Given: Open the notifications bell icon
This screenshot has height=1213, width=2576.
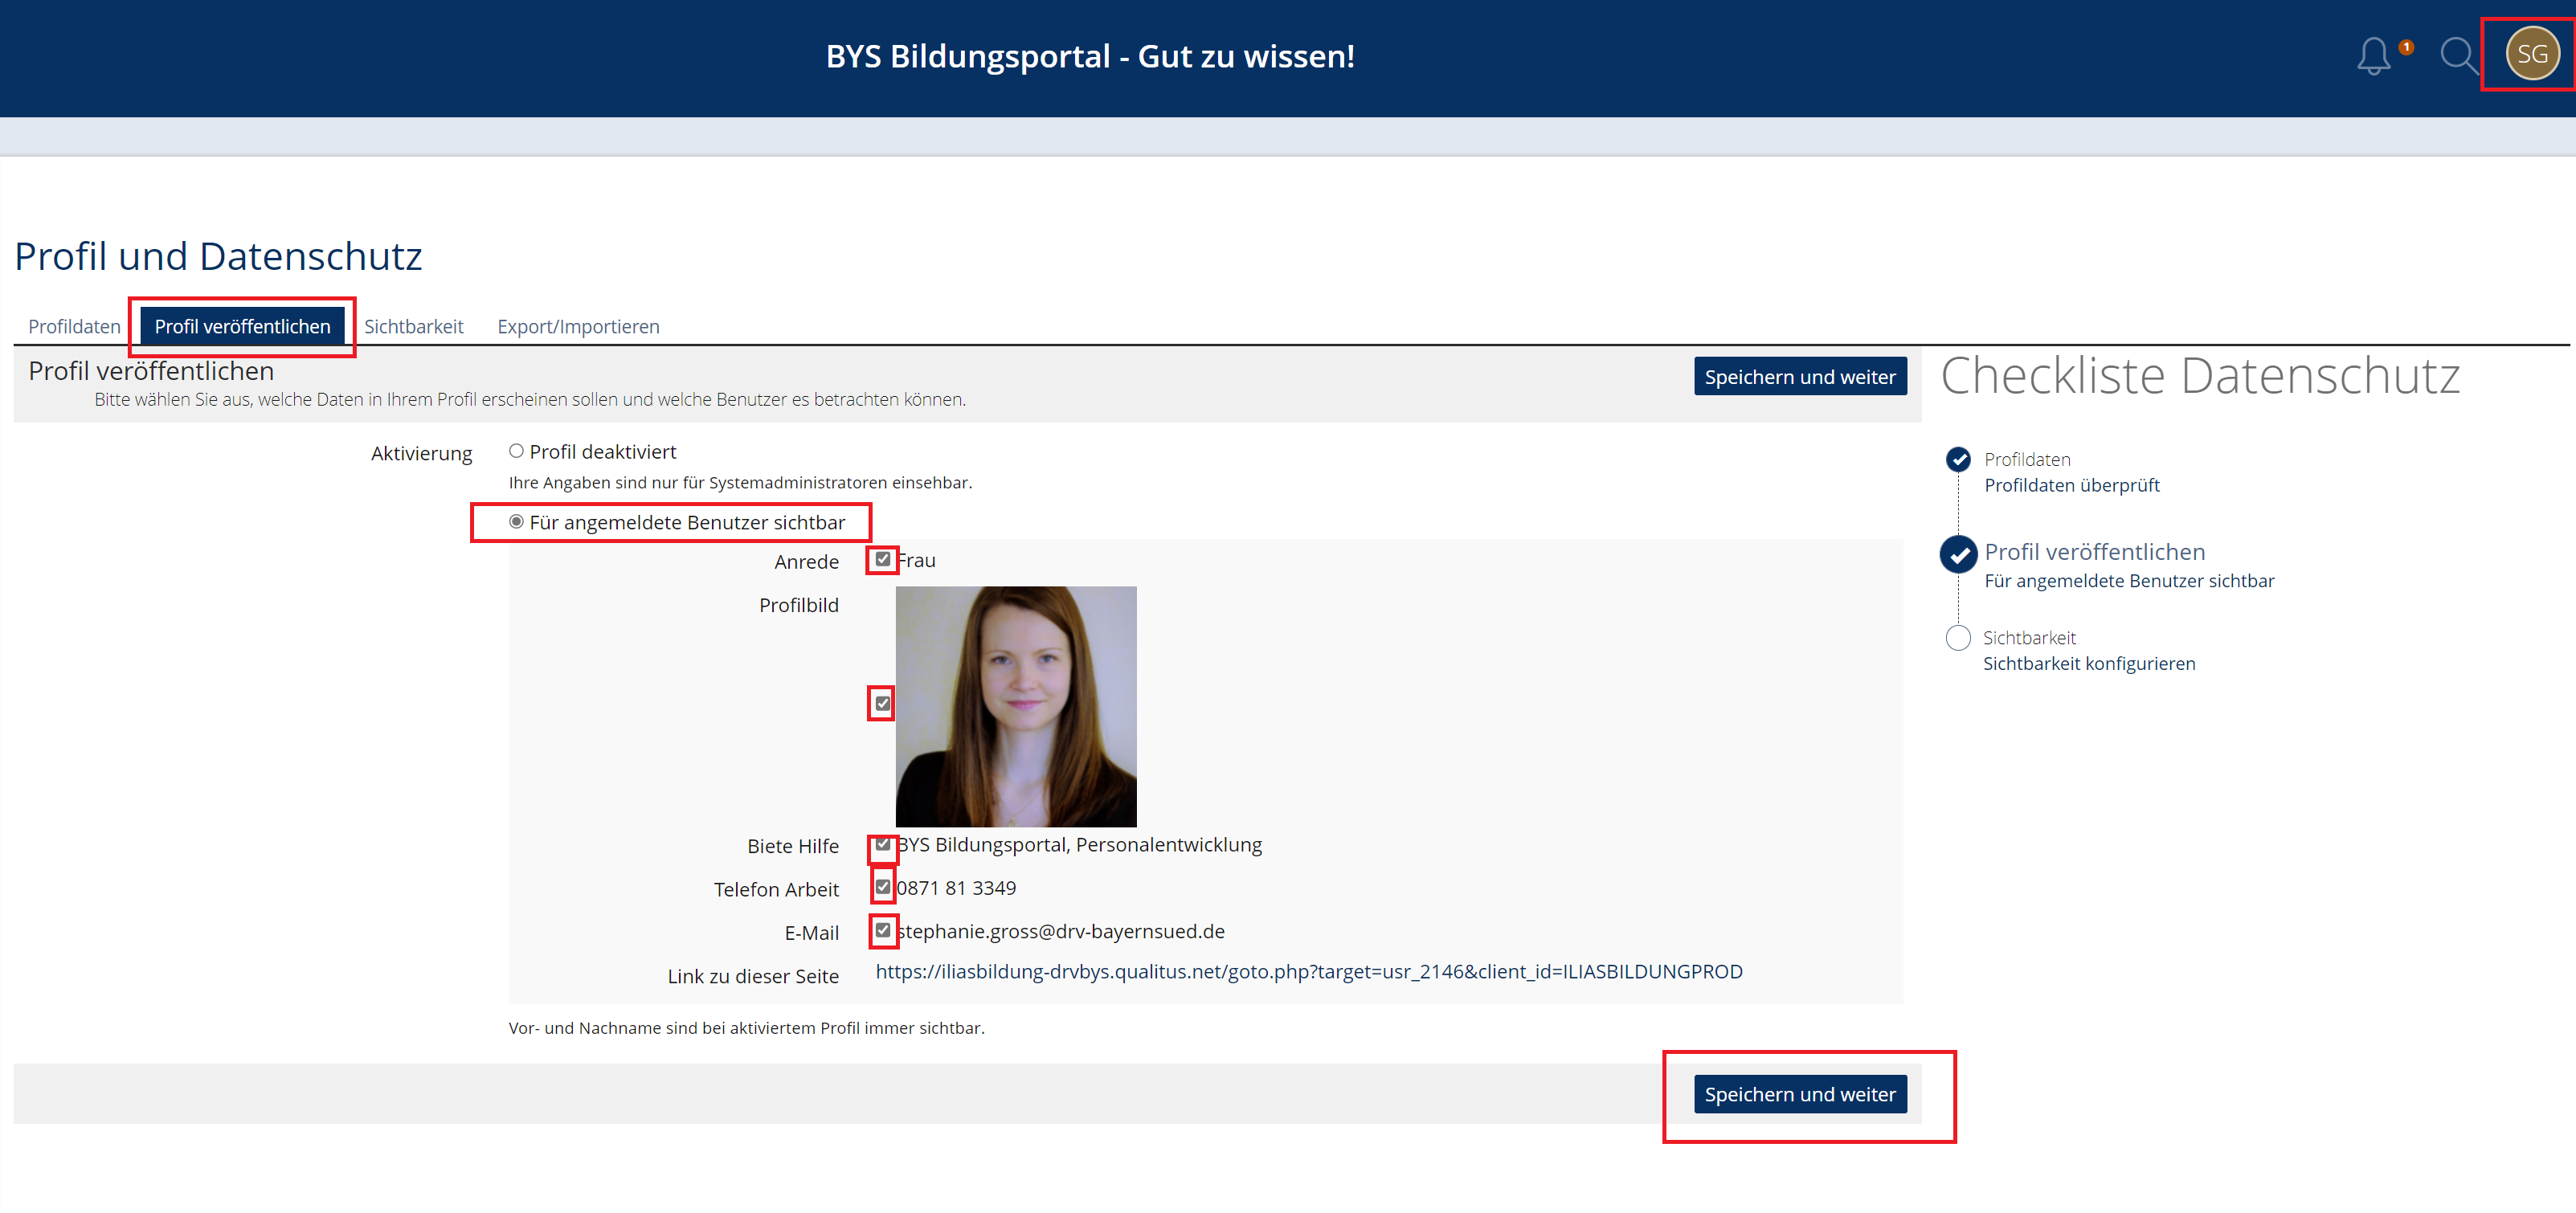Looking at the screenshot, I should [2374, 55].
